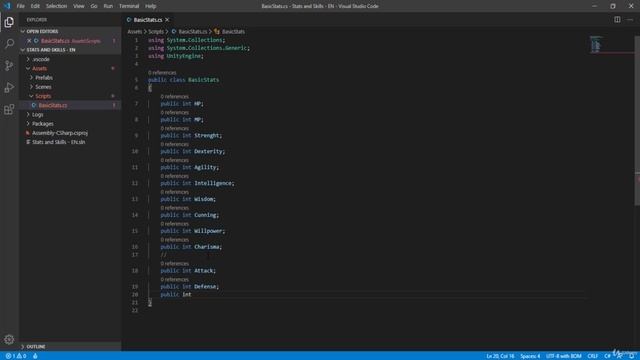Open the View menu
This screenshot has height=360, width=640.
tap(79, 6)
